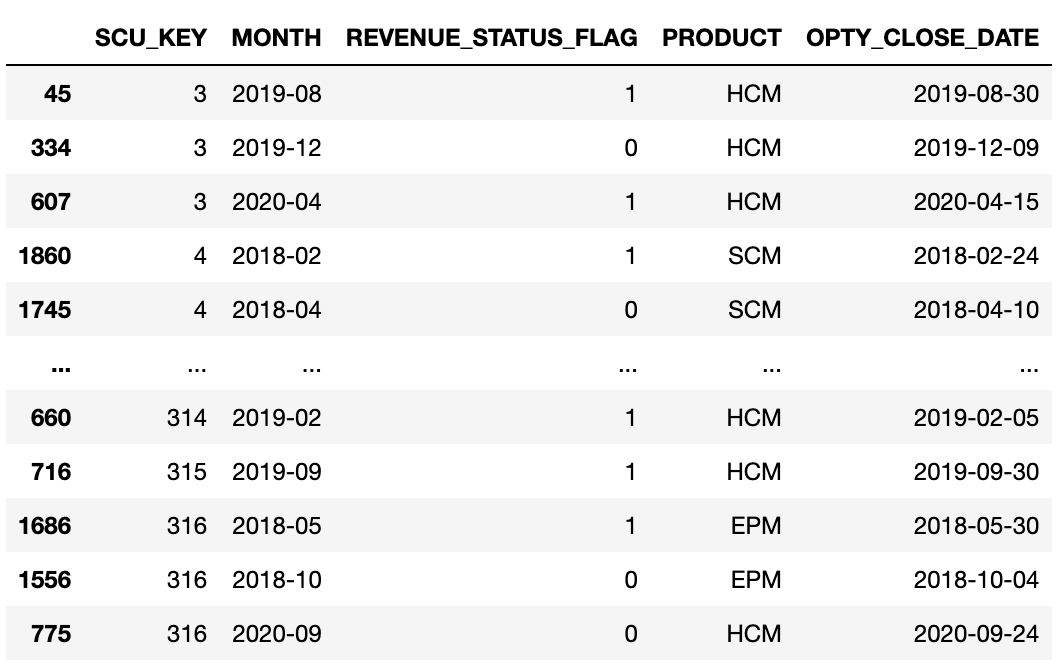Click the SCU_KEY column header
The height and width of the screenshot is (666, 1060).
151,39
